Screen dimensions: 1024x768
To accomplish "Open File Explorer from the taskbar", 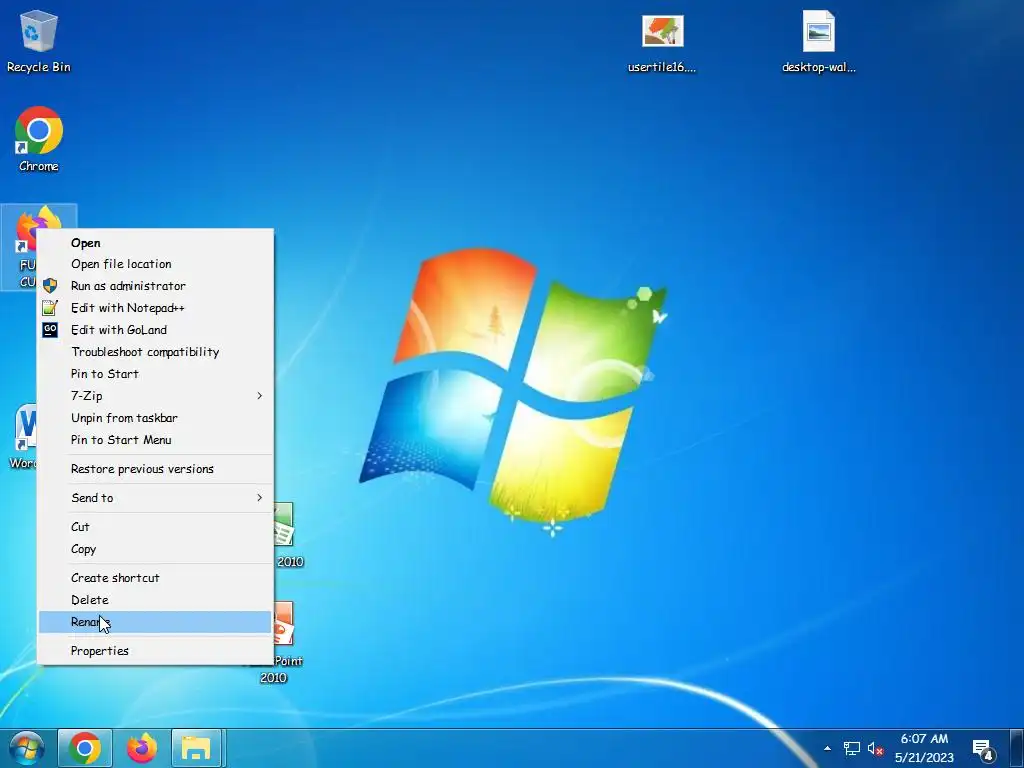I will pyautogui.click(x=197, y=748).
